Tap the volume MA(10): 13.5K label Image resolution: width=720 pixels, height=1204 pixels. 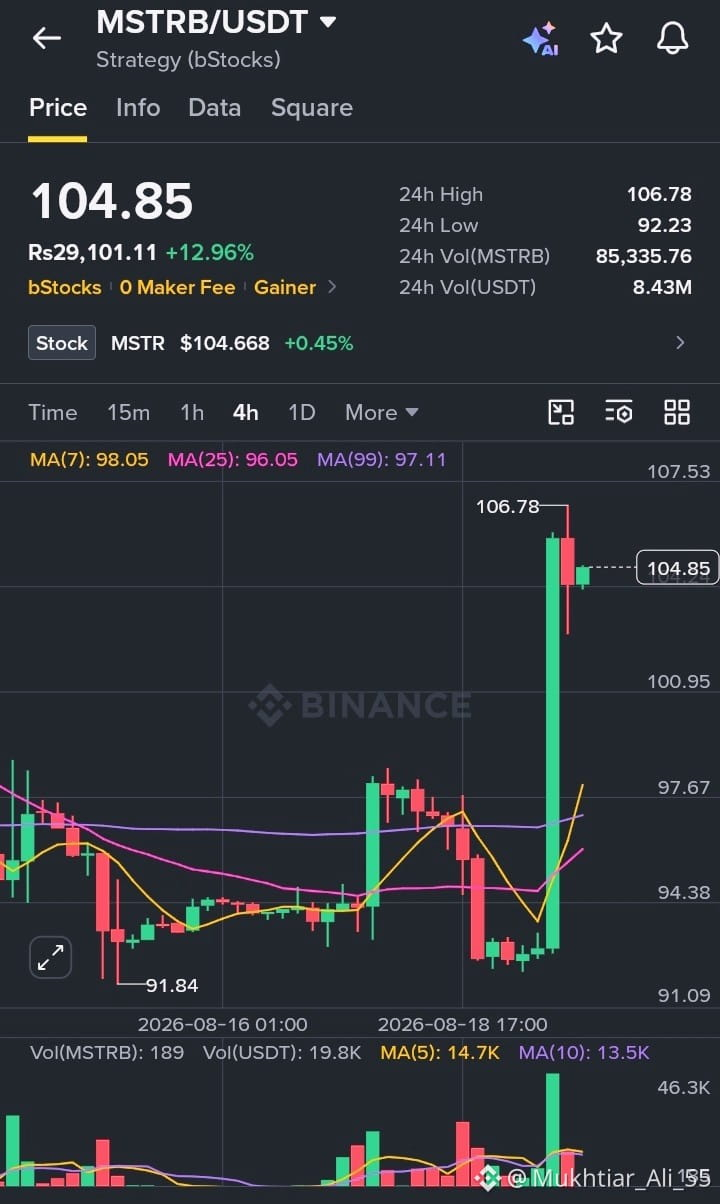point(584,1052)
